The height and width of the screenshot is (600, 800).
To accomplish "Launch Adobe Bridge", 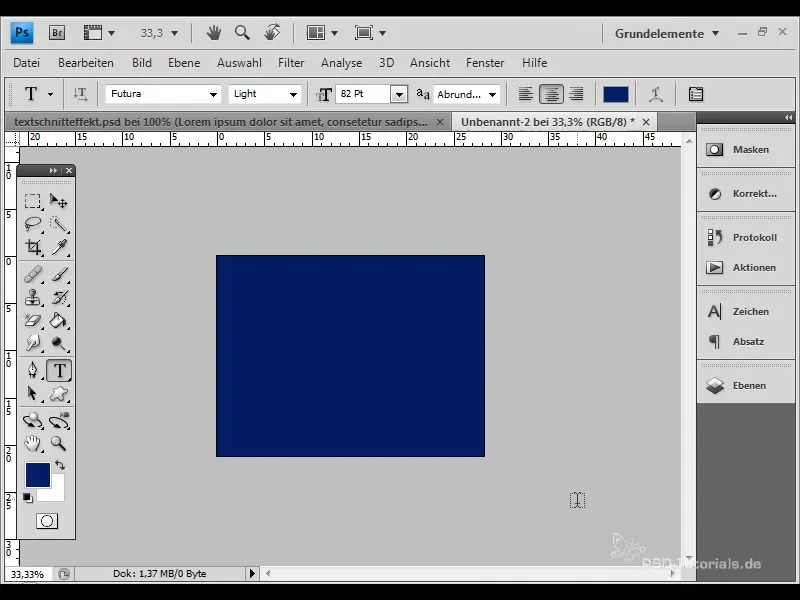I will (x=57, y=33).
